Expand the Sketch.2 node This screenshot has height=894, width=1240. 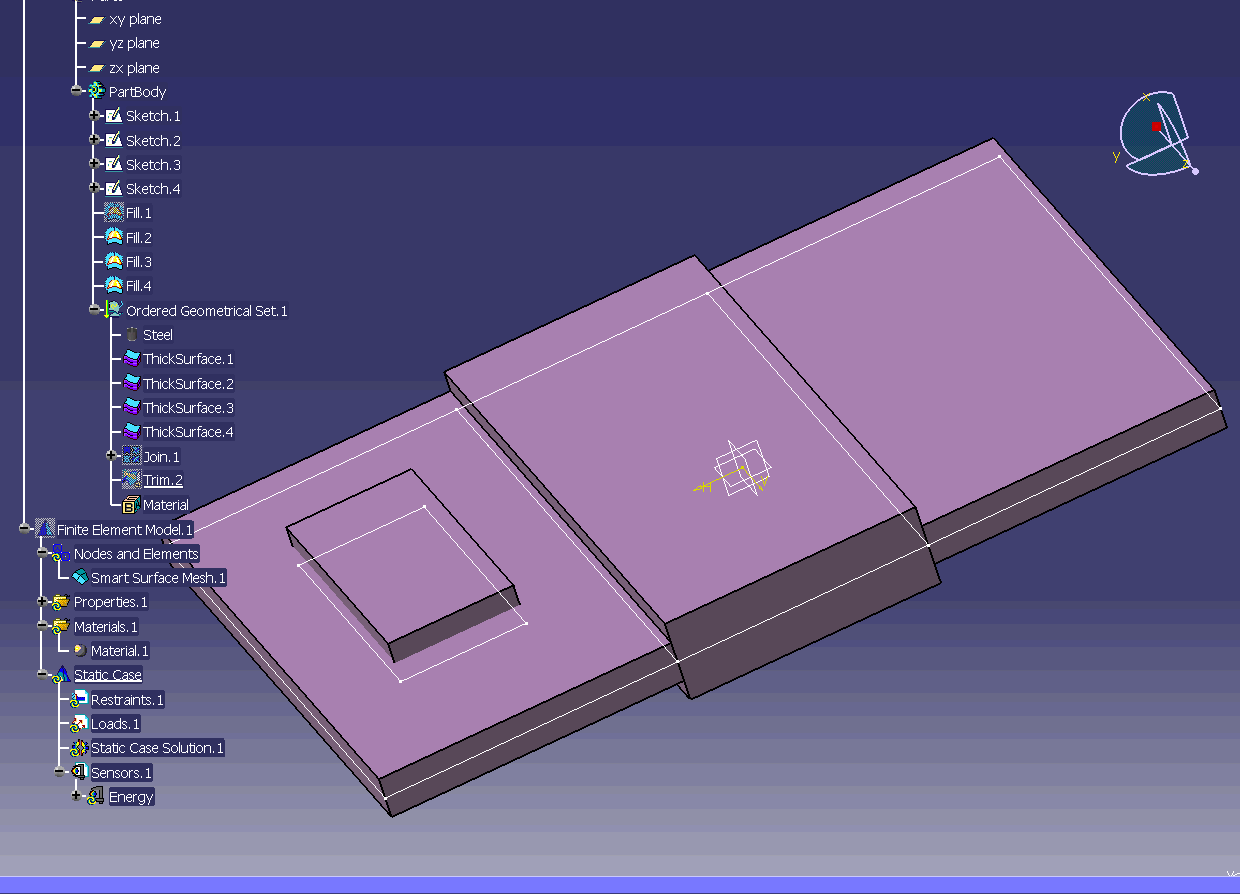click(94, 140)
